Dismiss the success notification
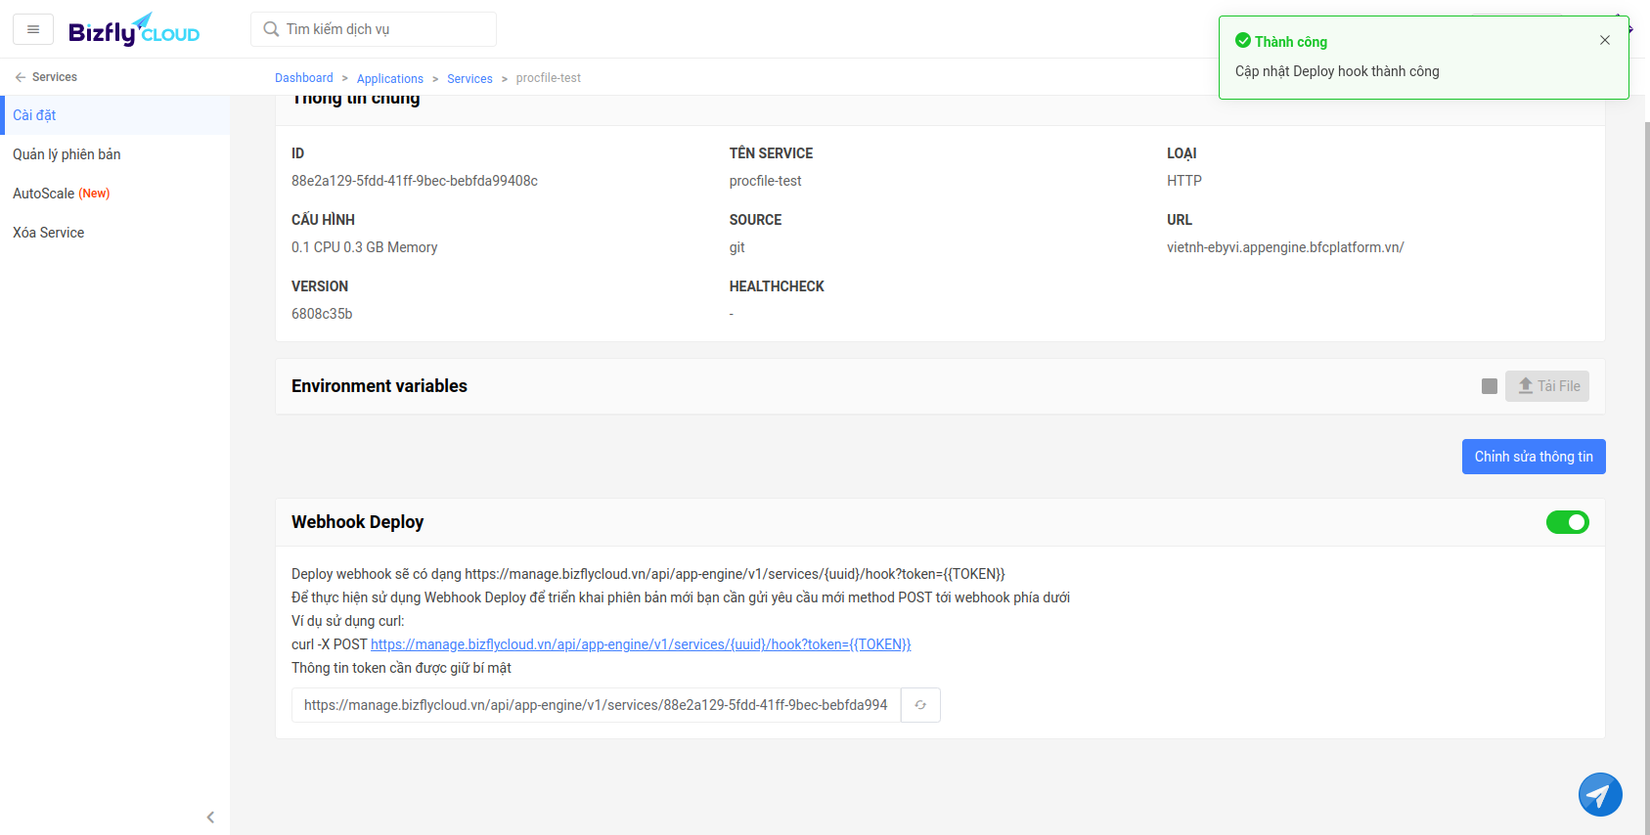Screen dimensions: 1650x835 point(1605,40)
